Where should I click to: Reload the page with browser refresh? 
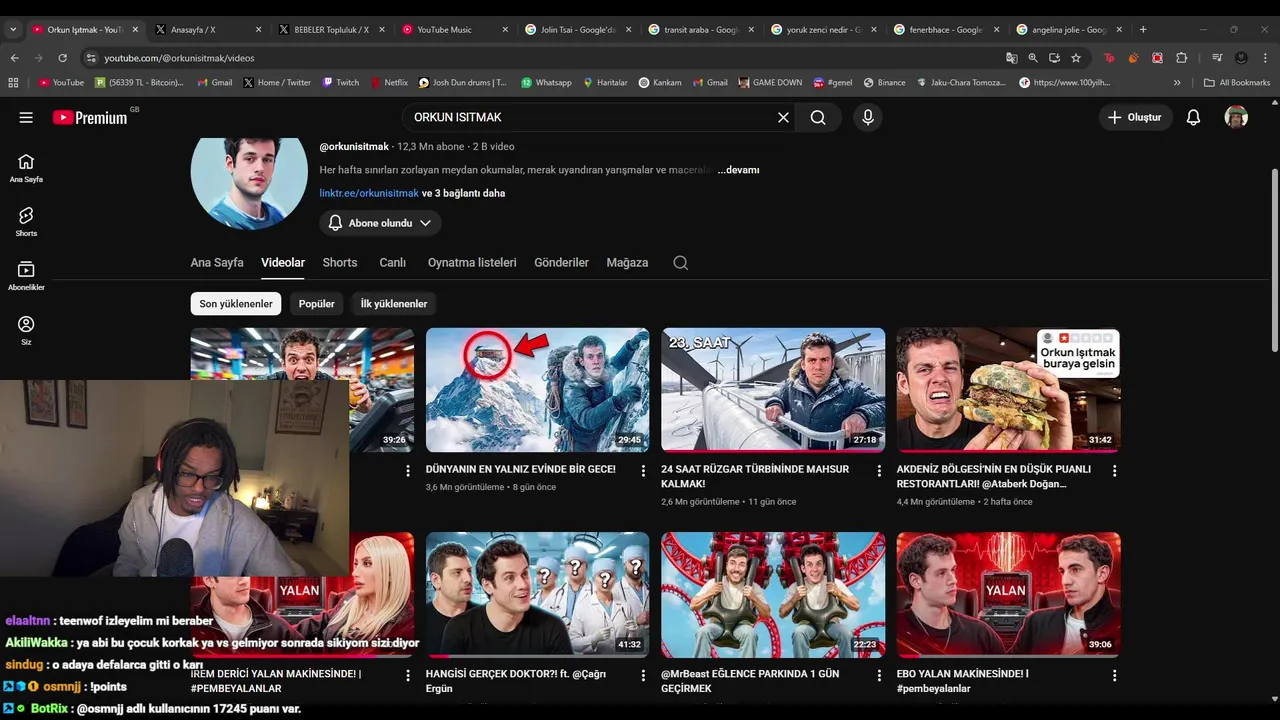tap(62, 58)
